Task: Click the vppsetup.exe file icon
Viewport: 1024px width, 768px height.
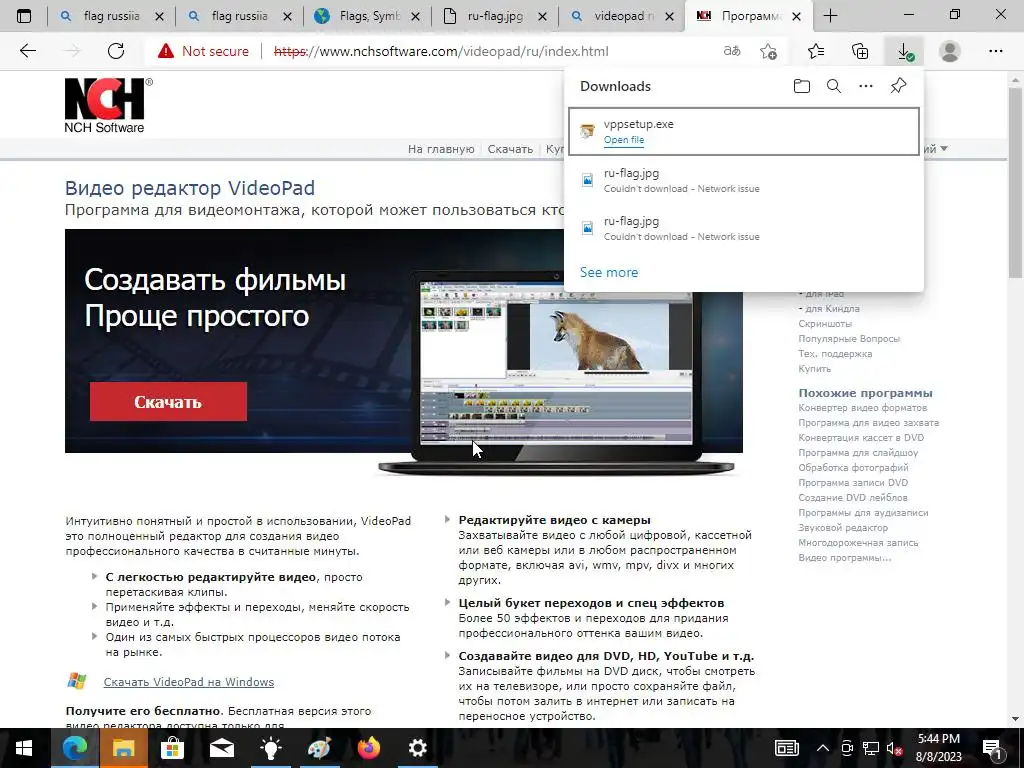Action: (588, 131)
